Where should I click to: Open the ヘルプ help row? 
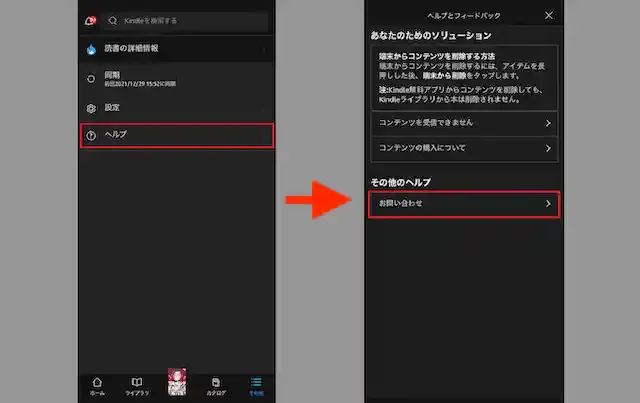pyautogui.click(x=177, y=136)
